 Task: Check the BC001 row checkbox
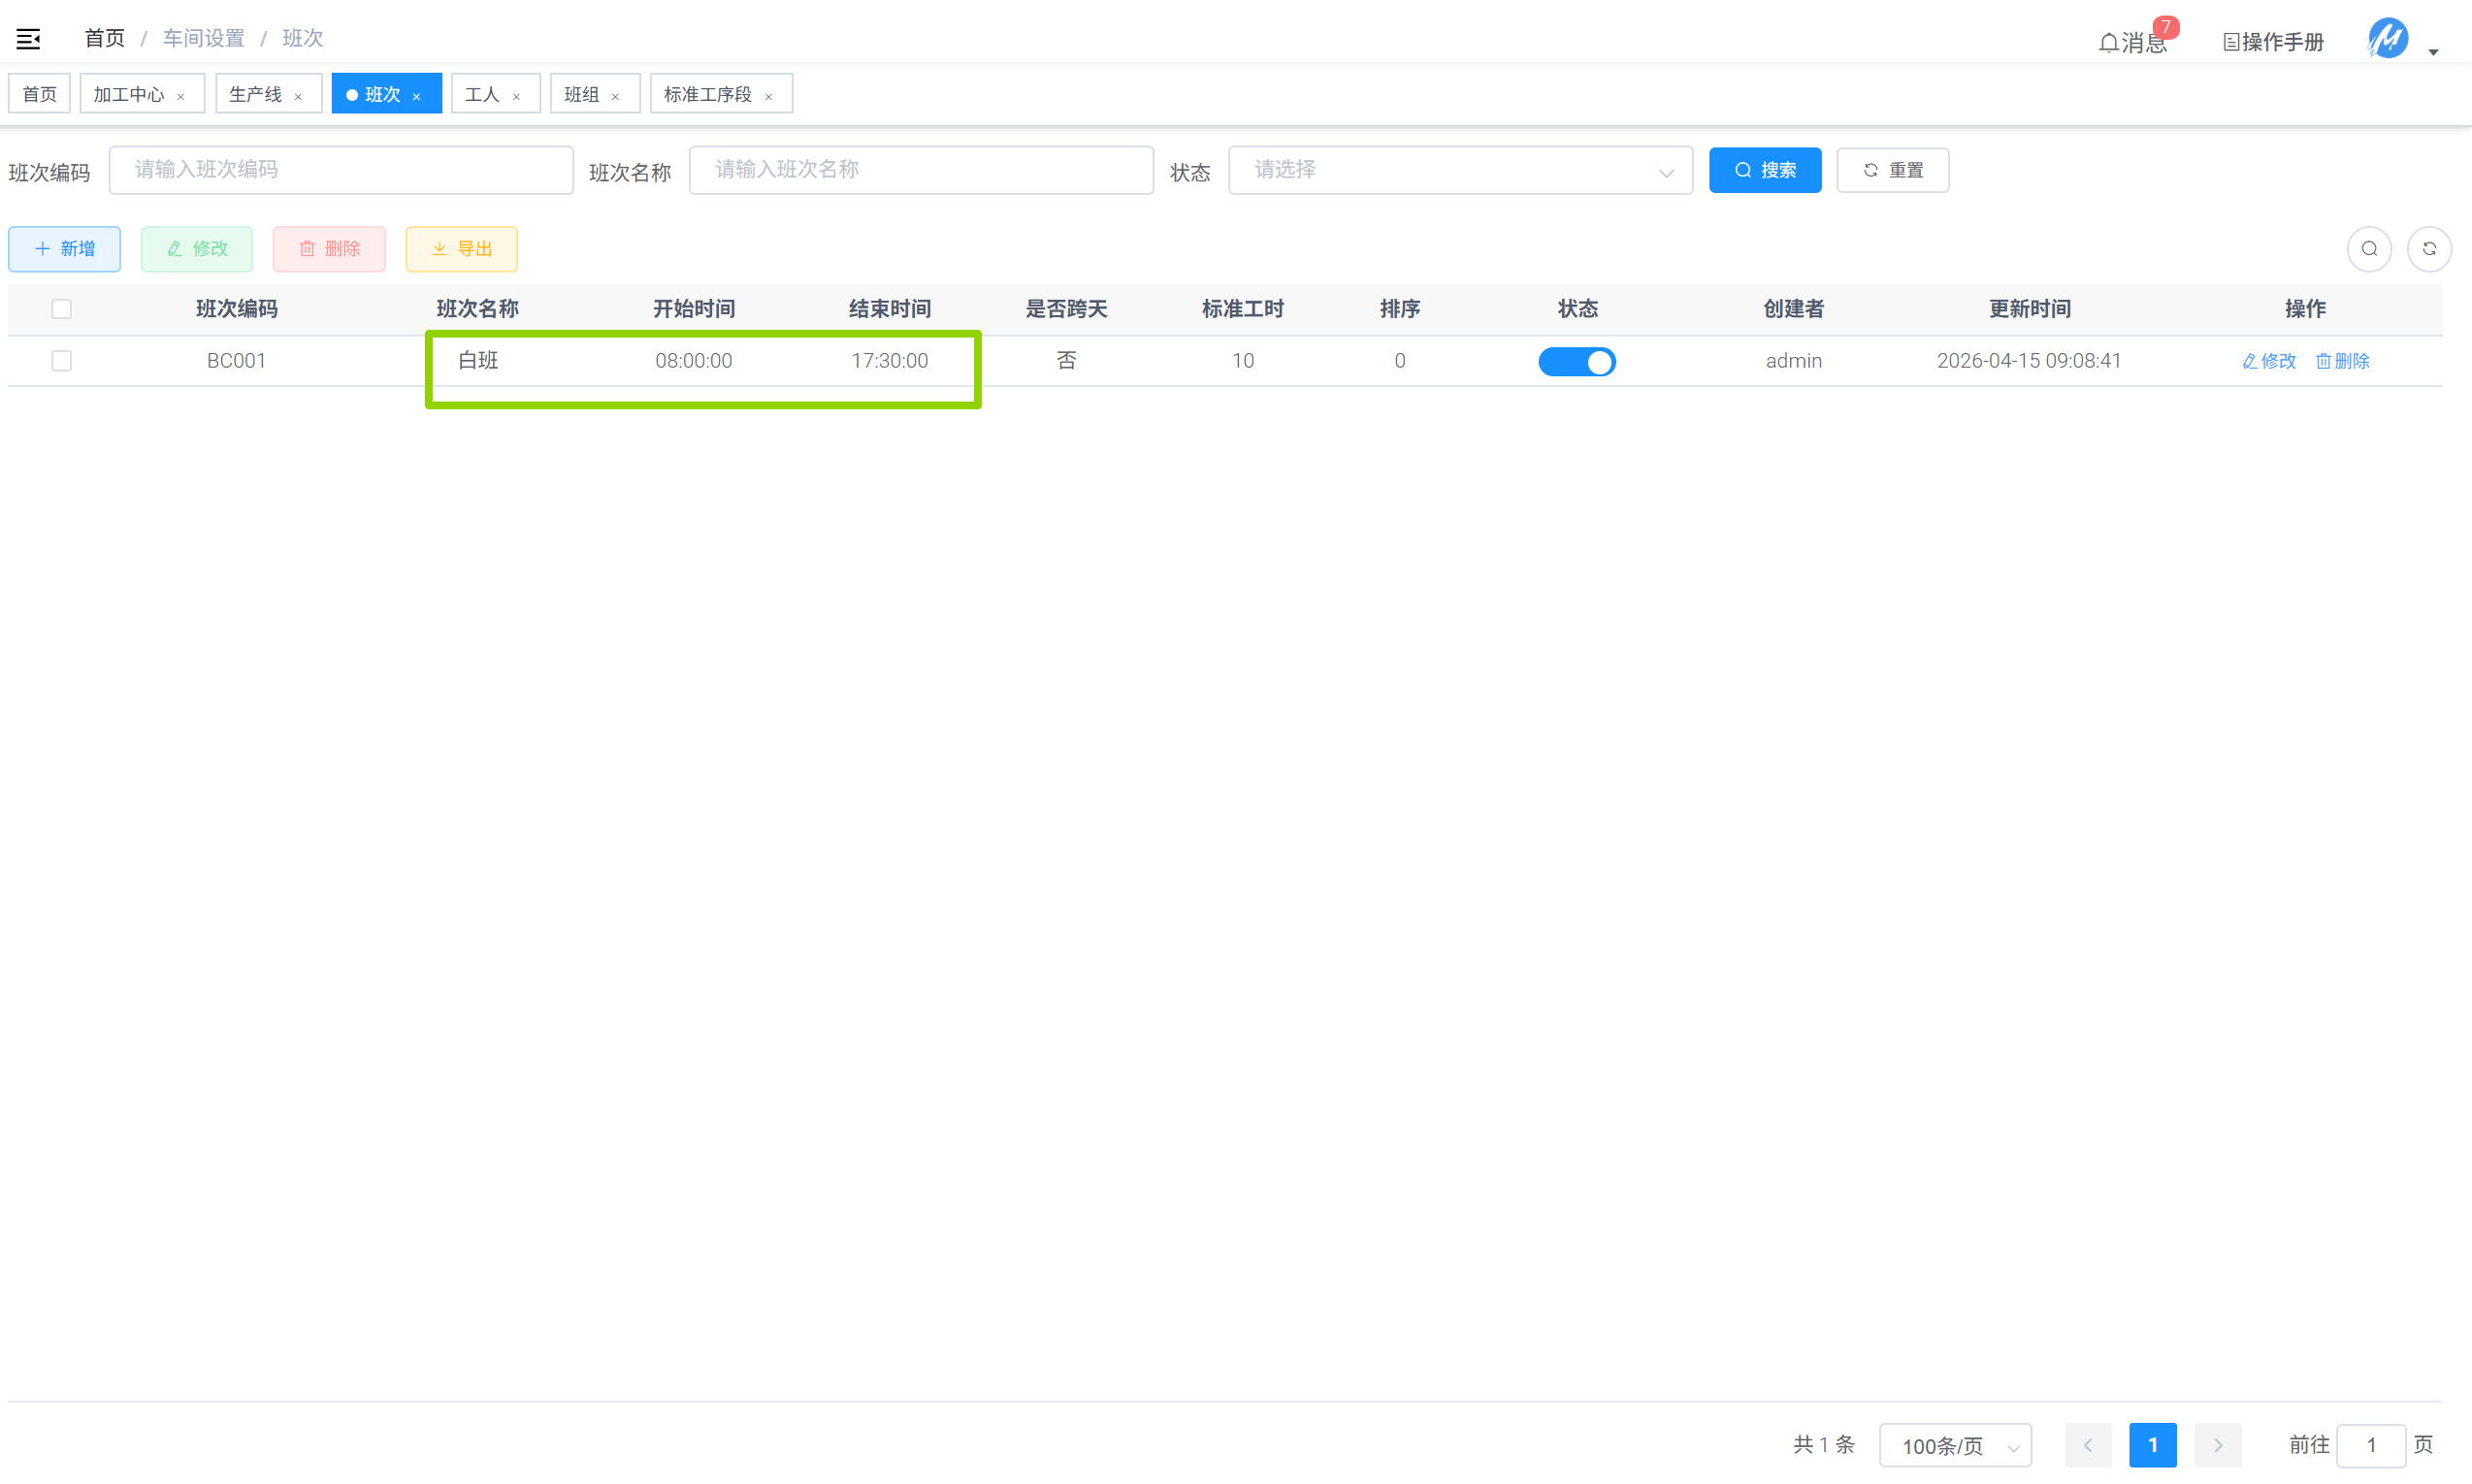[62, 361]
